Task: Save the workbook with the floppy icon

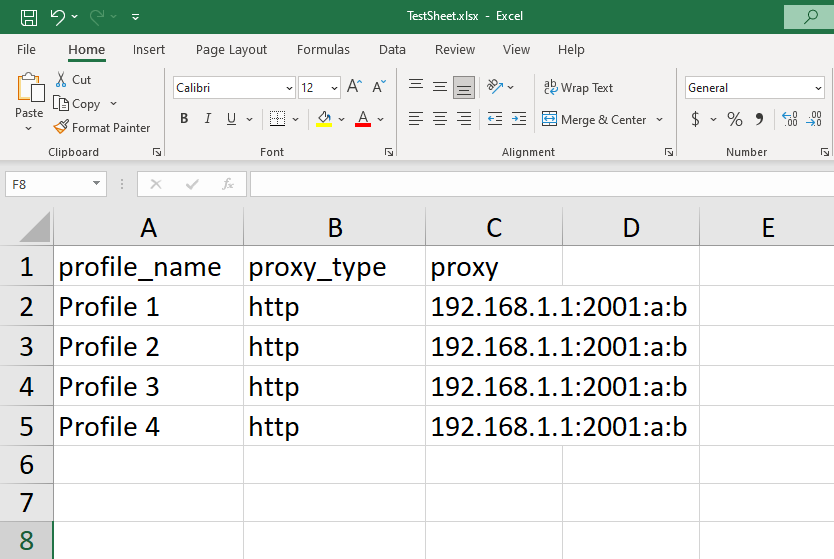Action: (29, 17)
